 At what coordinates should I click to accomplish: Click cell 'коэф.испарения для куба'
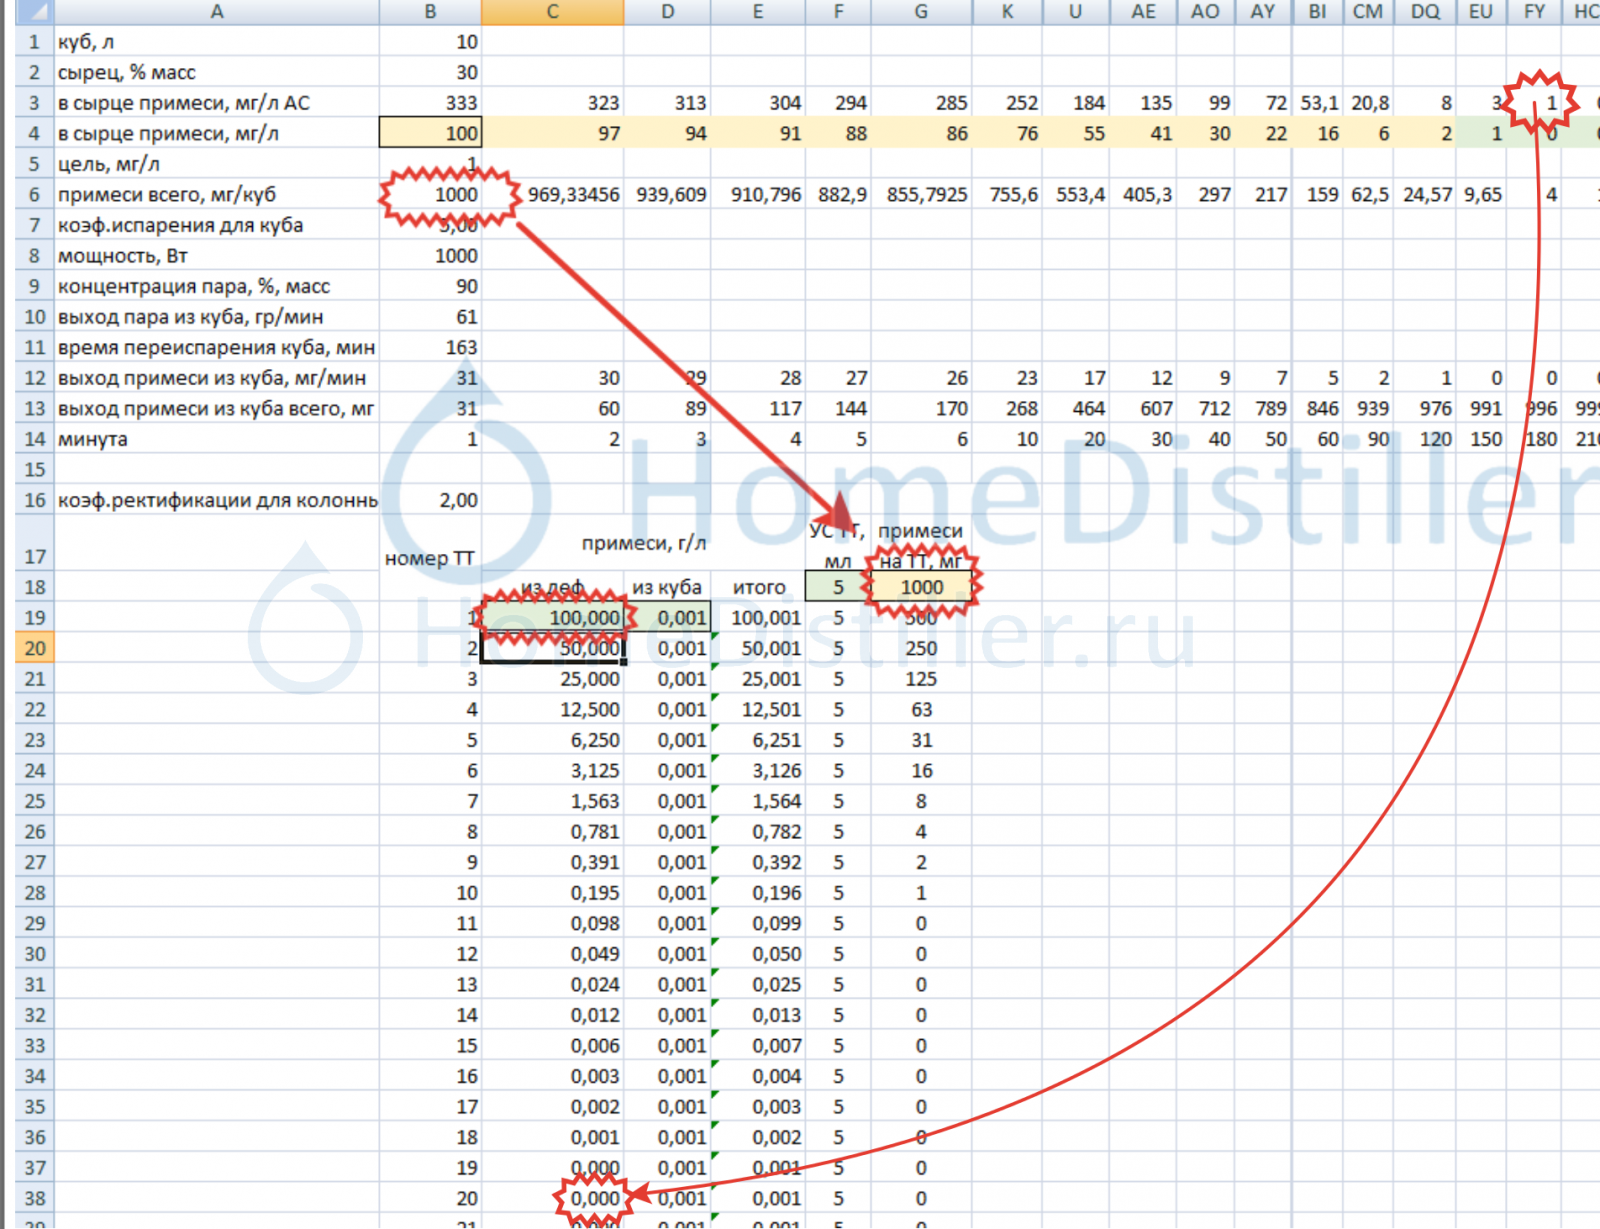click(x=217, y=225)
